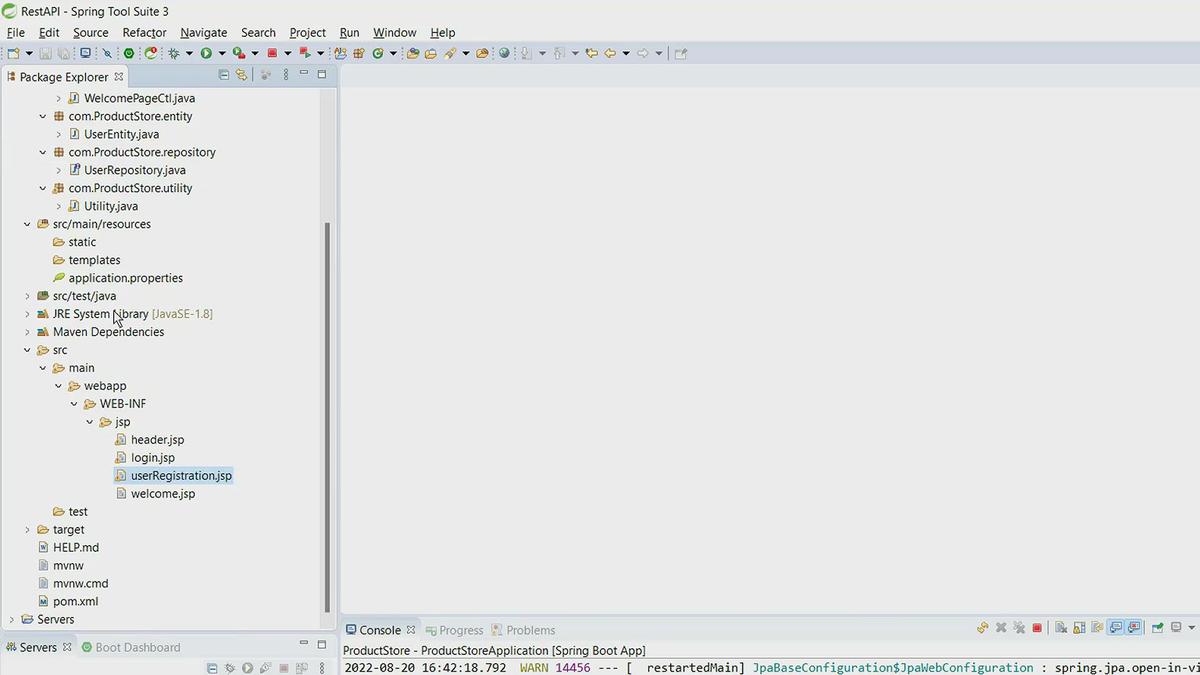Switch to the Progress tab
Viewport: 1200px width, 675px height.
453,630
